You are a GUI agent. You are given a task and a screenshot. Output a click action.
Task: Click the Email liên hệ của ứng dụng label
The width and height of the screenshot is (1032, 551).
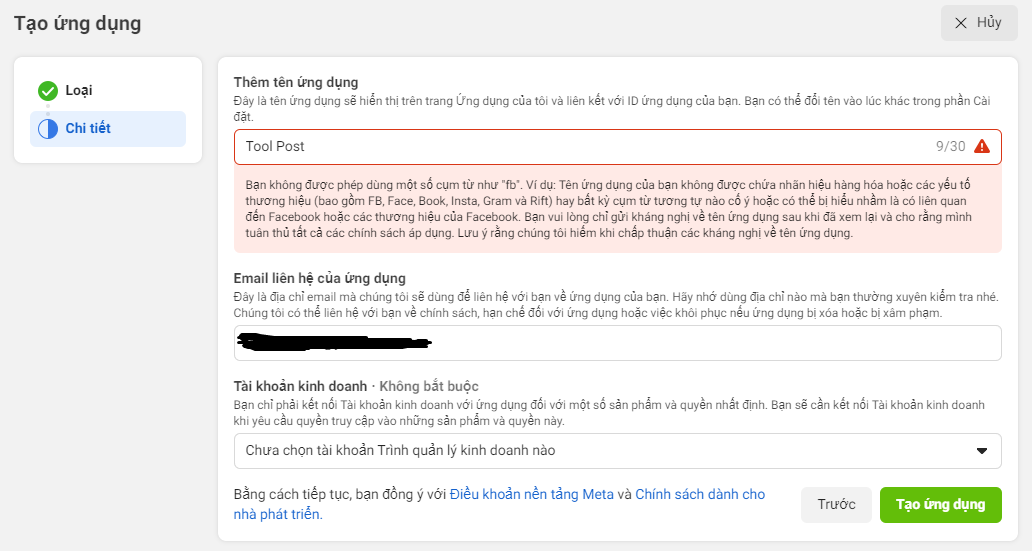pos(319,278)
